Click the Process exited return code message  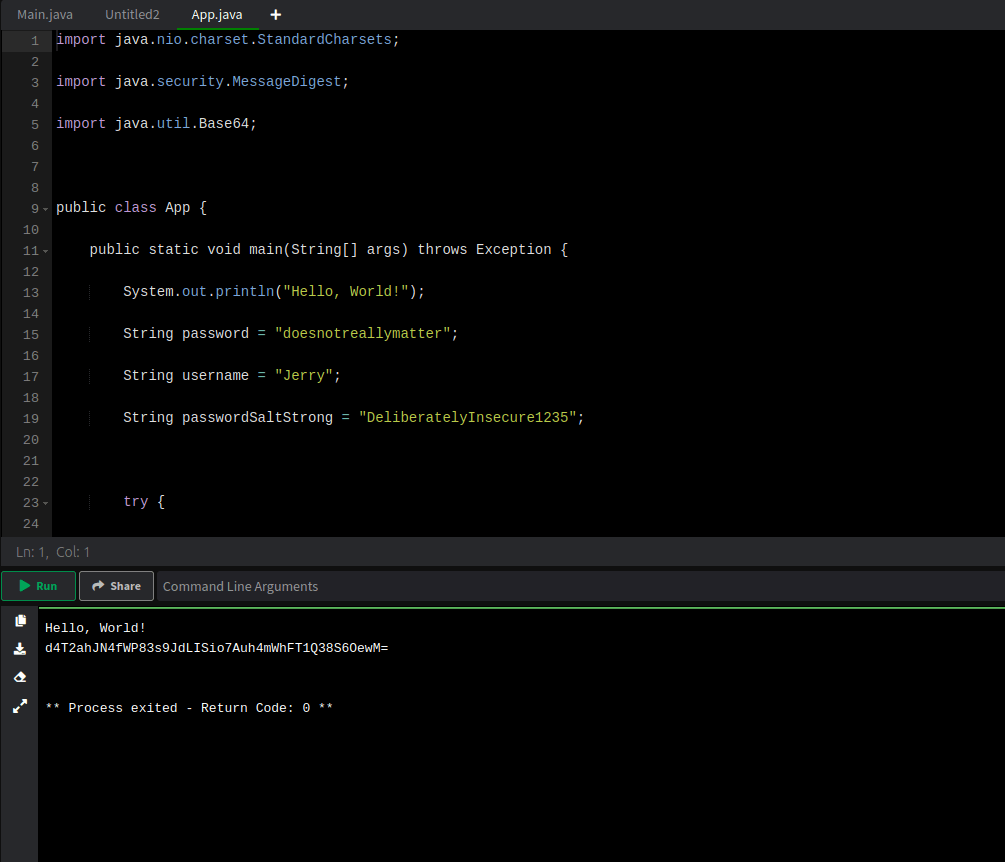tap(189, 708)
